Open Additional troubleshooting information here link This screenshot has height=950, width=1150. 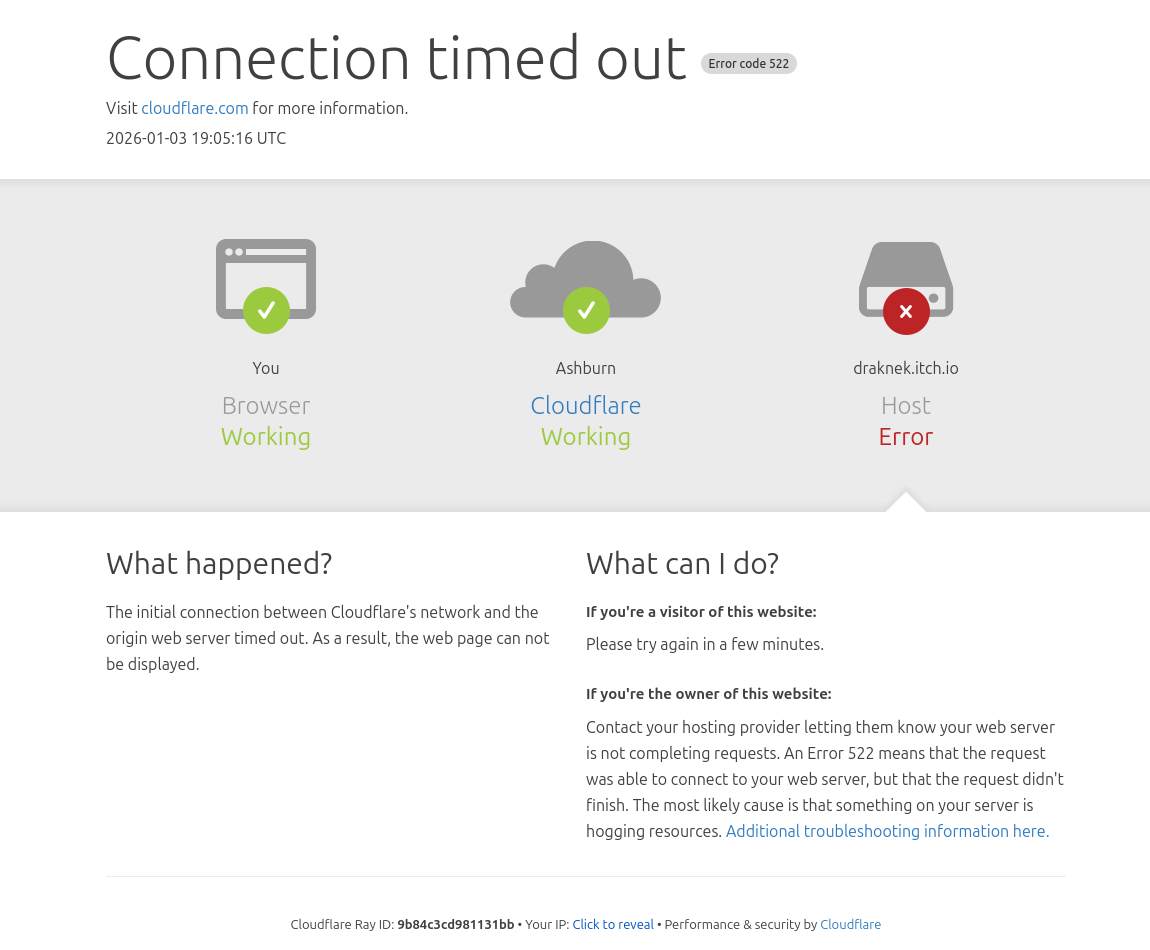click(x=887, y=831)
